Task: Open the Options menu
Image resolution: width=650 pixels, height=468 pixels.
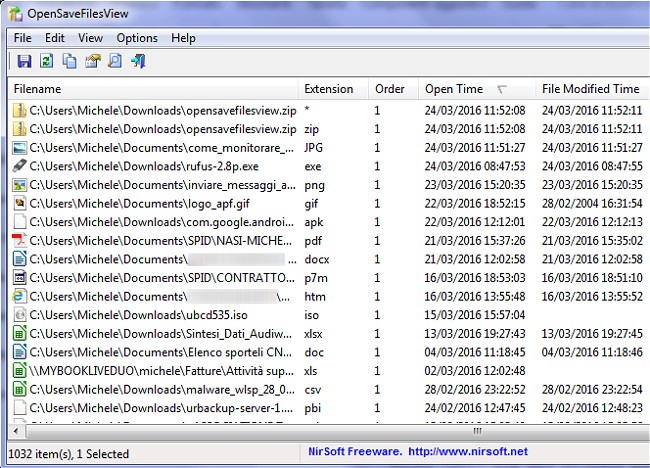Action: (137, 38)
